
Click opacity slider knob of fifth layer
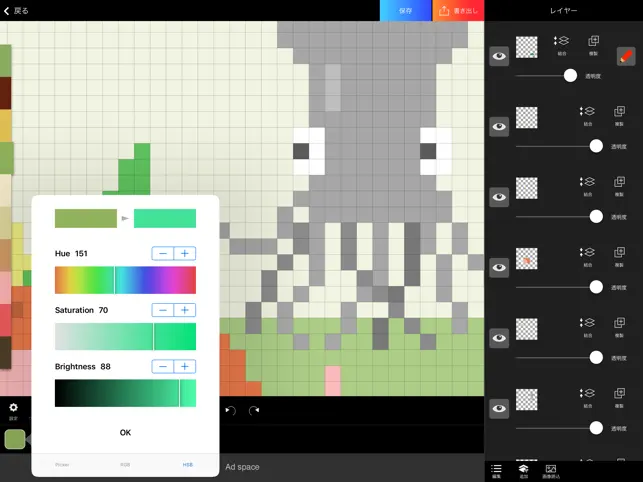pyautogui.click(x=596, y=357)
